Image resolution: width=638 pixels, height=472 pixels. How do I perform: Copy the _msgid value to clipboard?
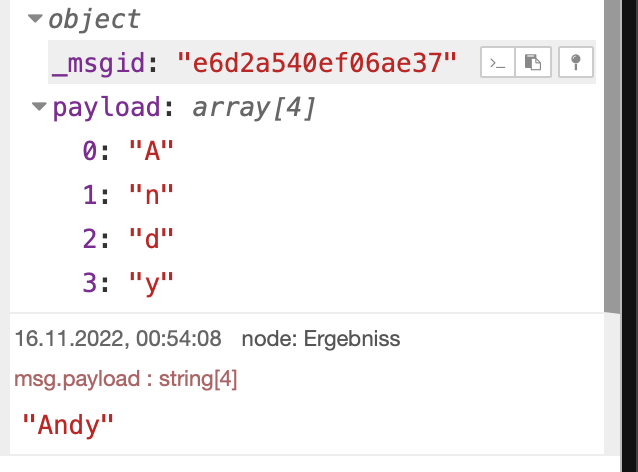[533, 62]
